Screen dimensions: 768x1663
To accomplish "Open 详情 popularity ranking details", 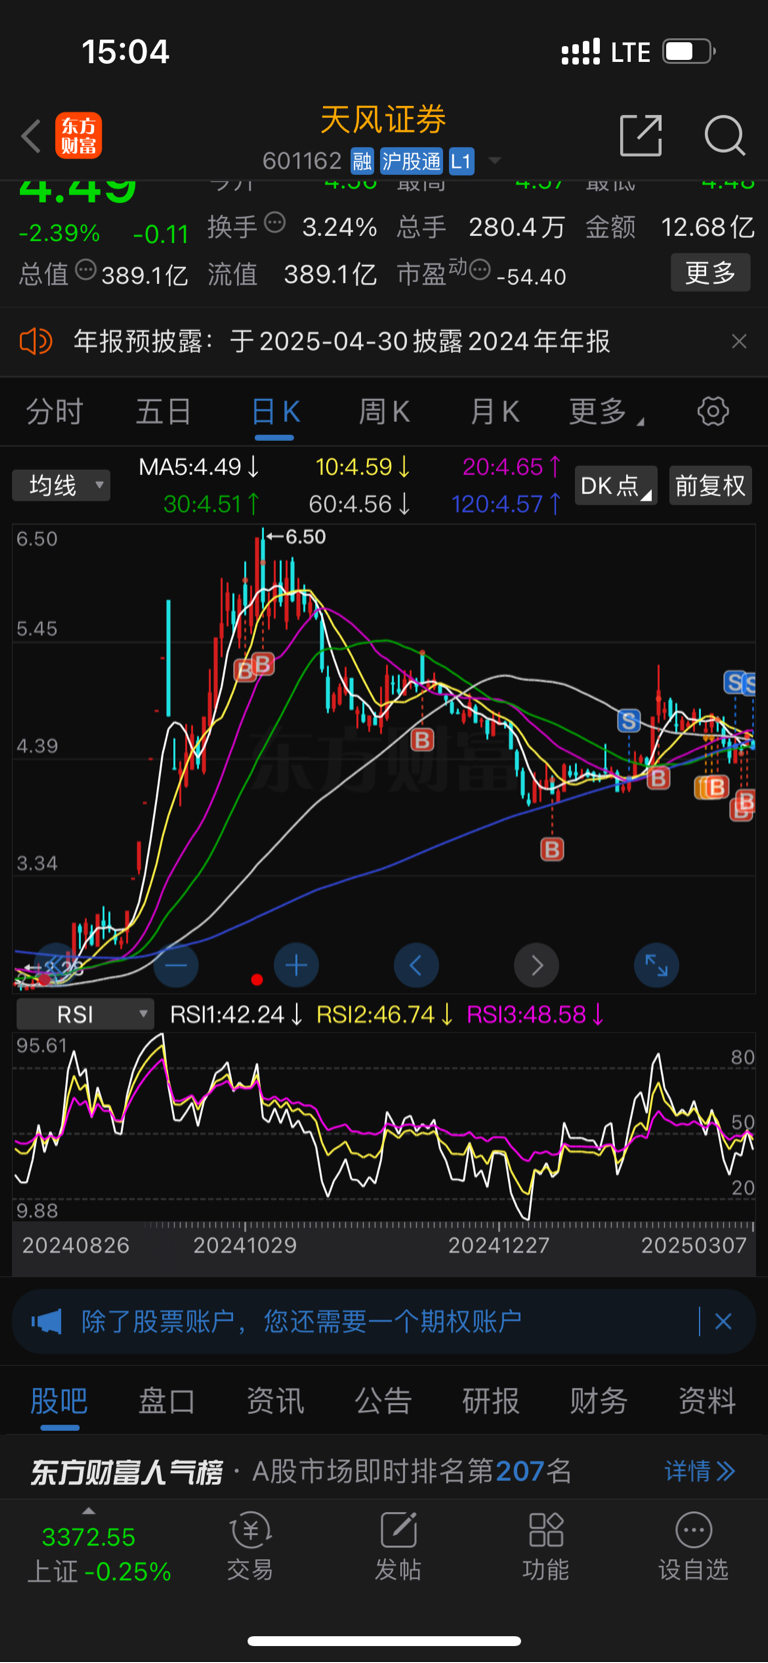I will 700,1471.
